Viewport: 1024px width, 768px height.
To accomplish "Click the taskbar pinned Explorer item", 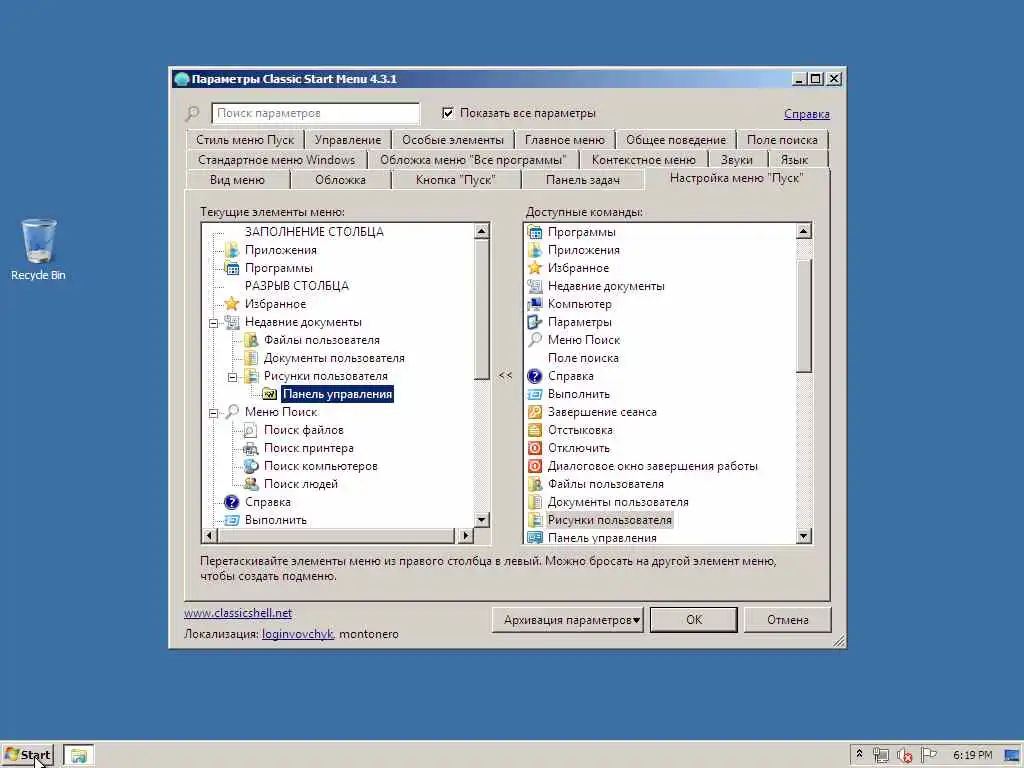I will pos(79,756).
